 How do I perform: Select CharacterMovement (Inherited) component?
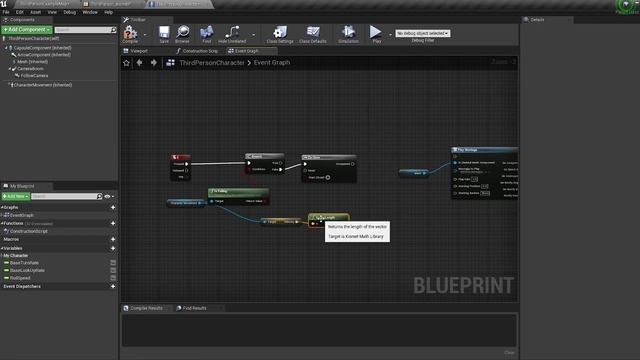[42, 85]
